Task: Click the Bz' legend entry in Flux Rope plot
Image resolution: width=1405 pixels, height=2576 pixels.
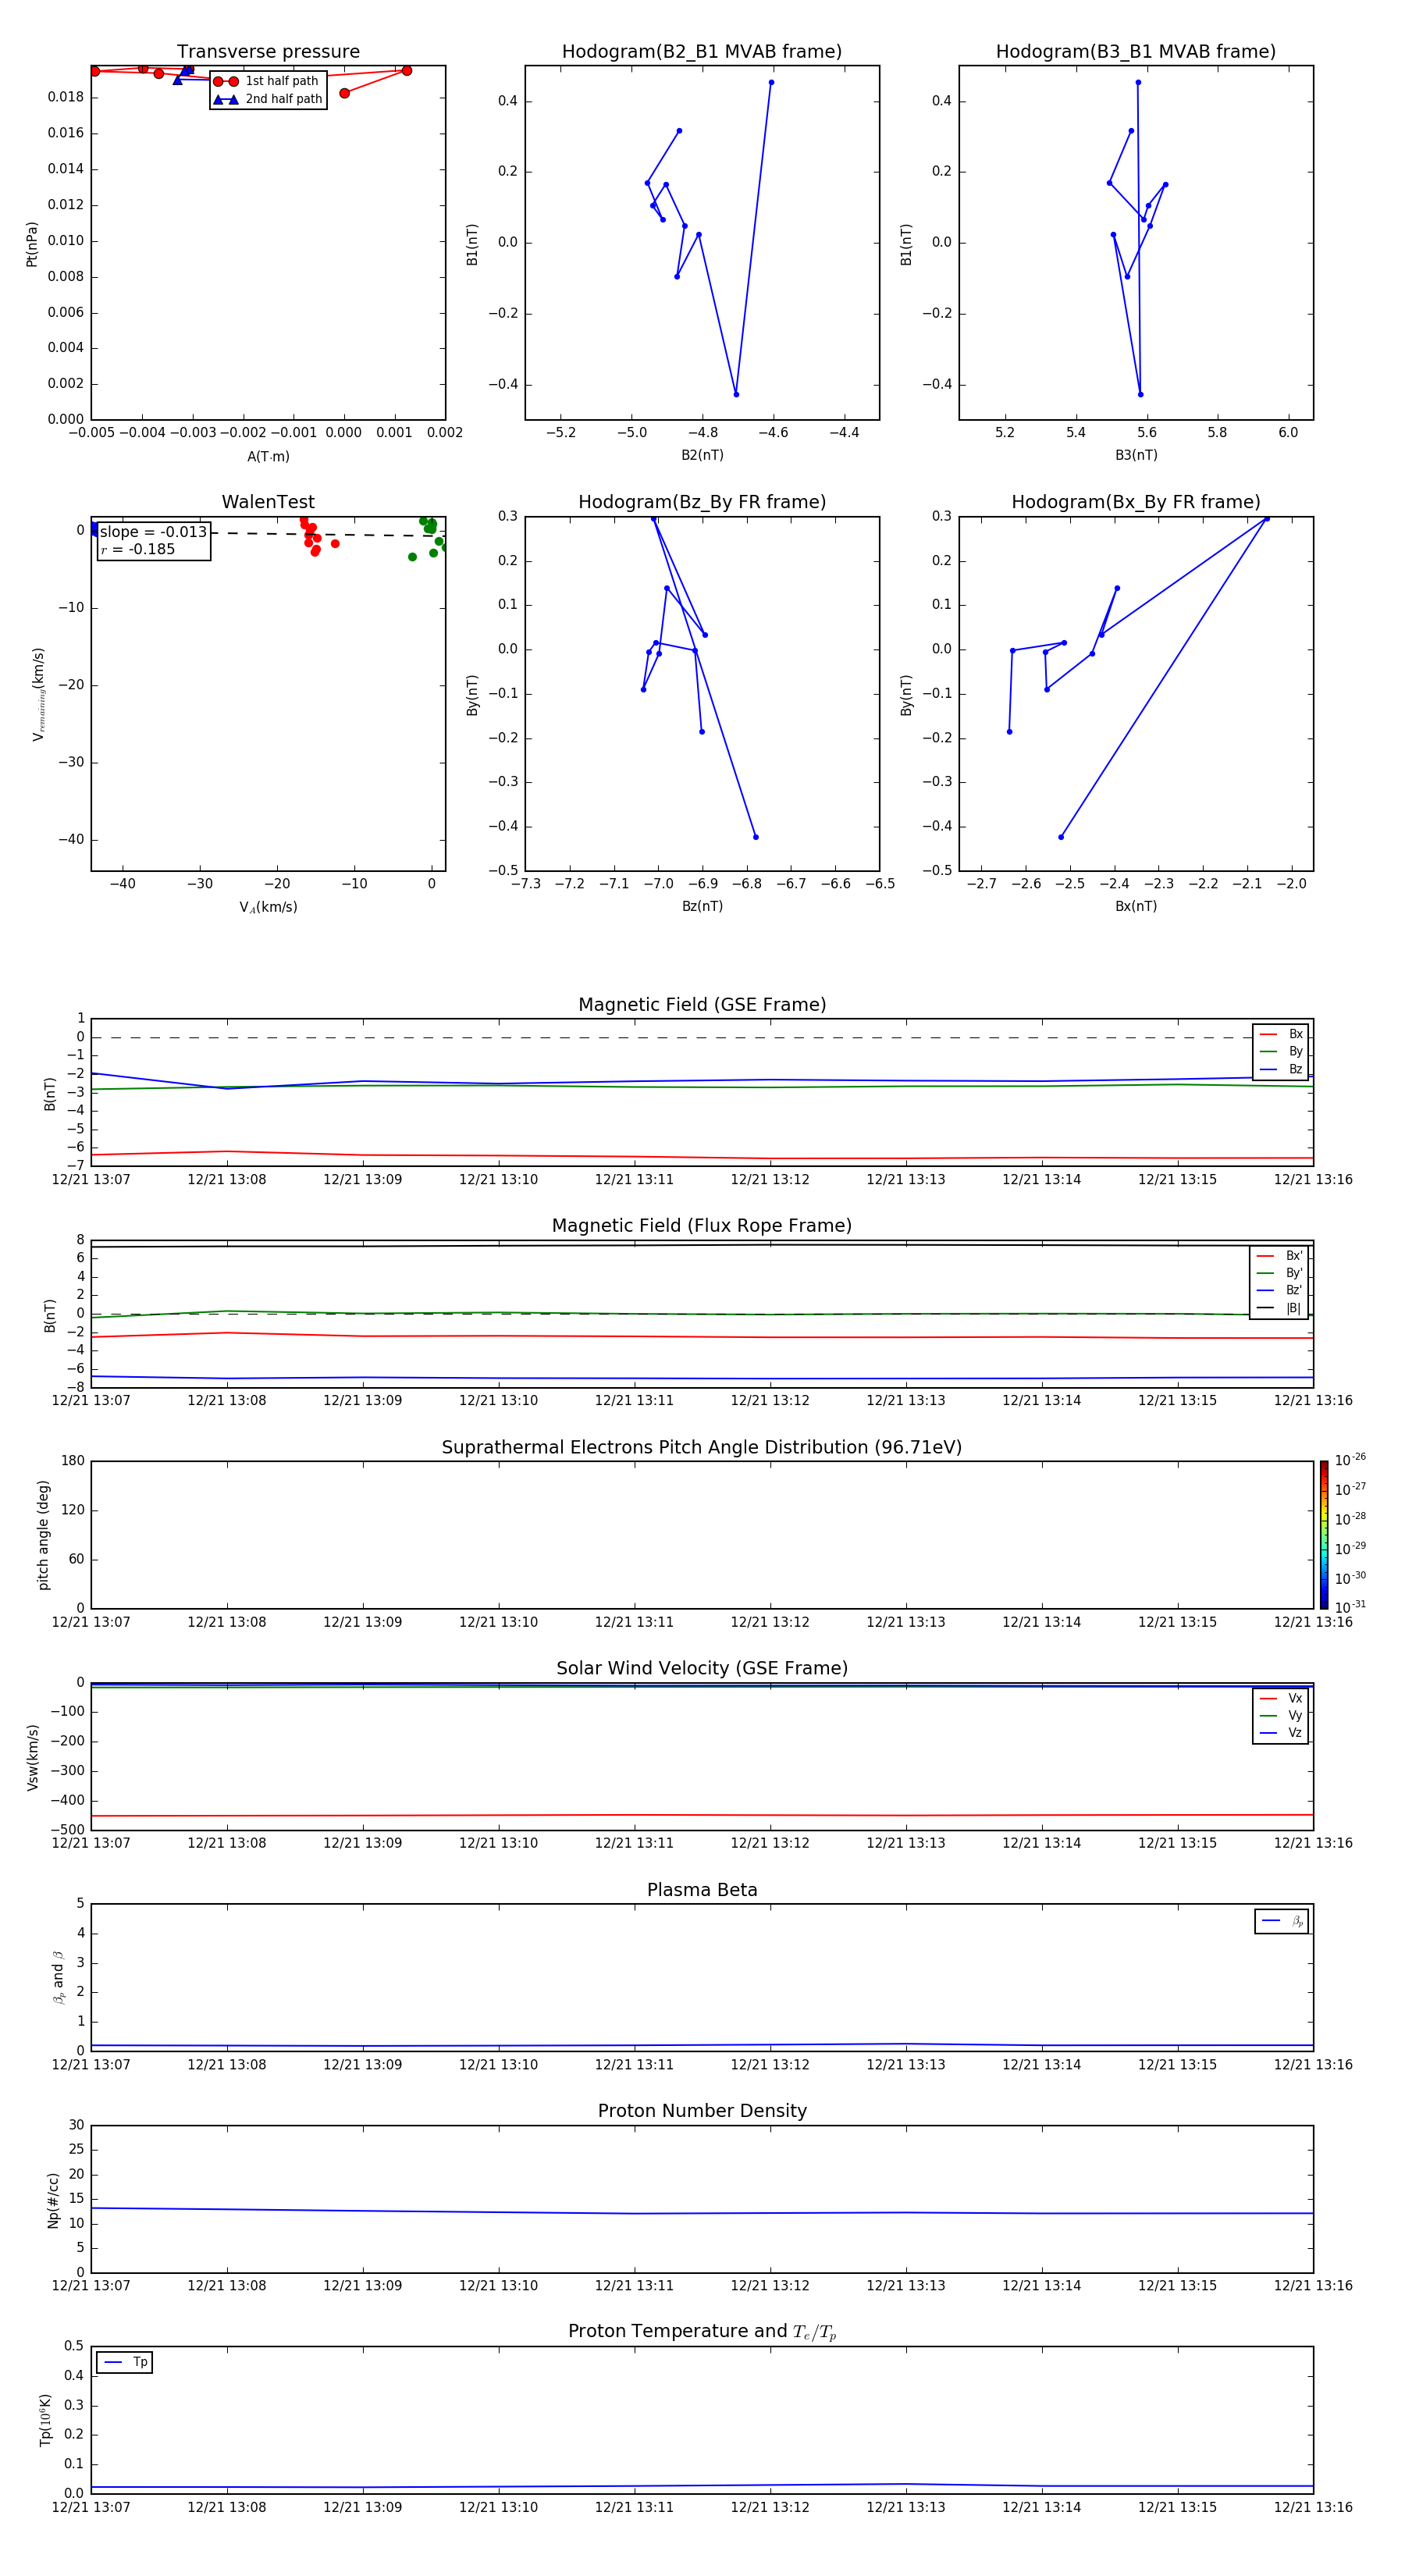Action: [1280, 1290]
